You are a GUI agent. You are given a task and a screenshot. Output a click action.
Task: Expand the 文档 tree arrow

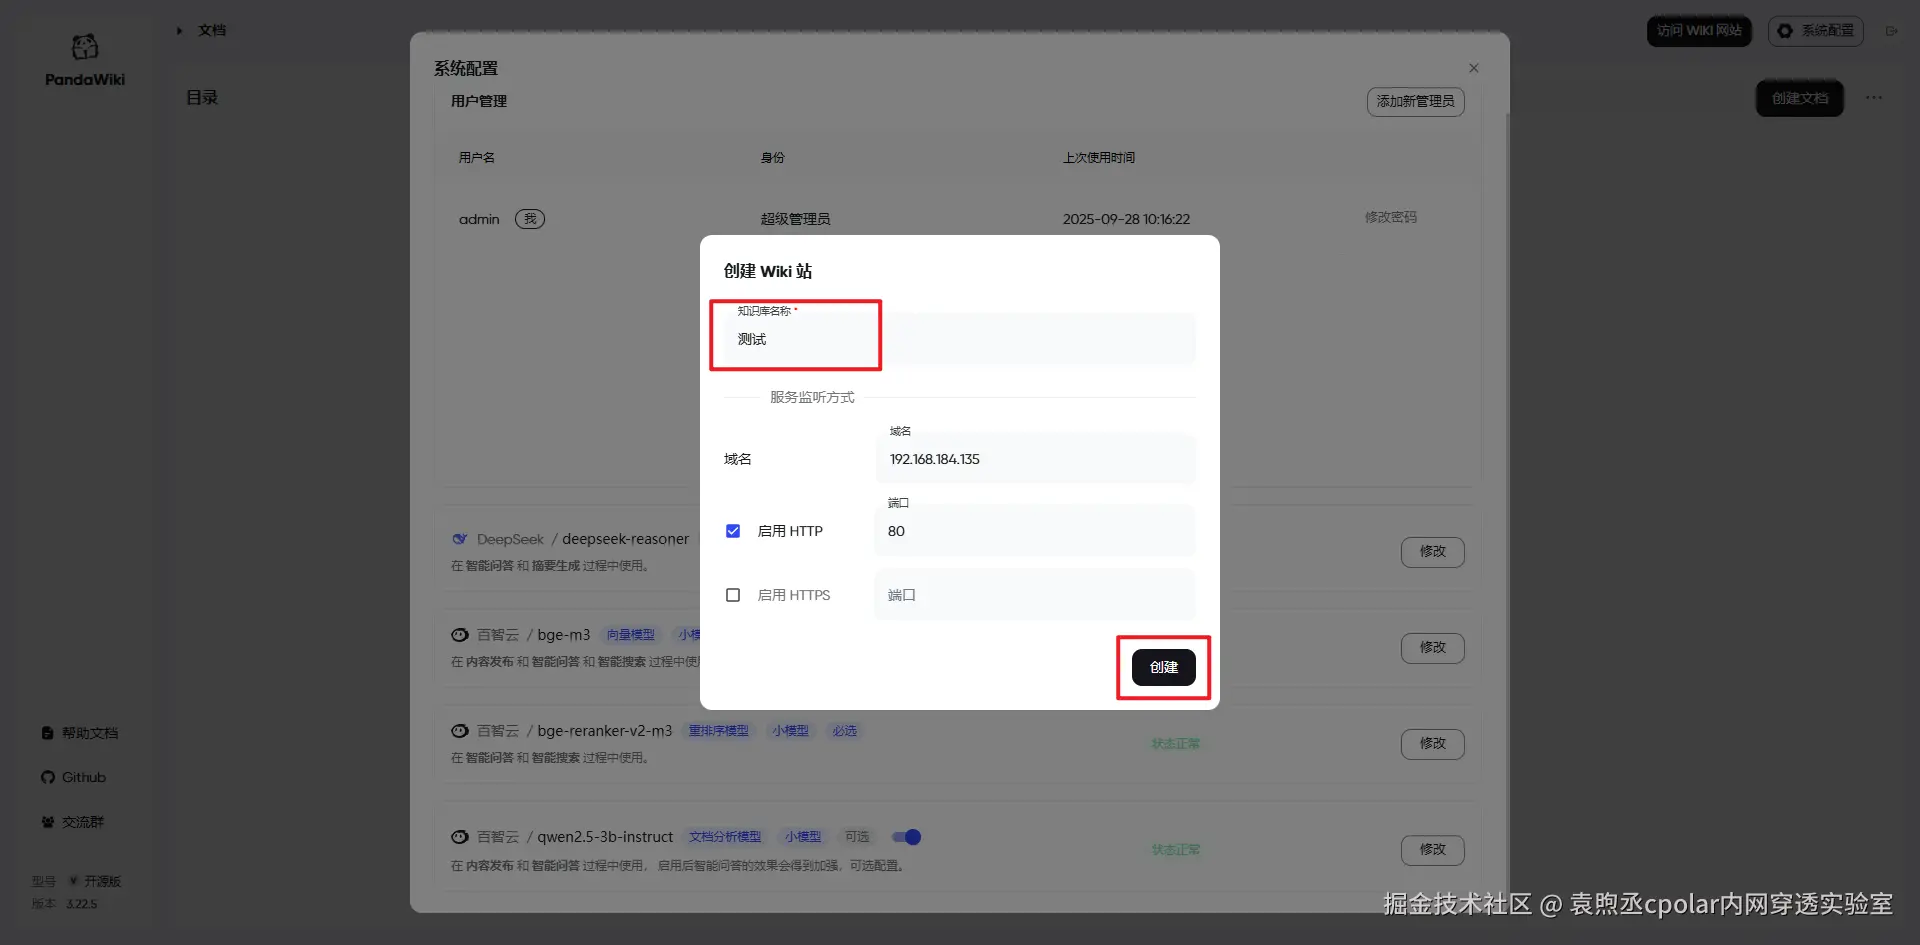(x=179, y=31)
